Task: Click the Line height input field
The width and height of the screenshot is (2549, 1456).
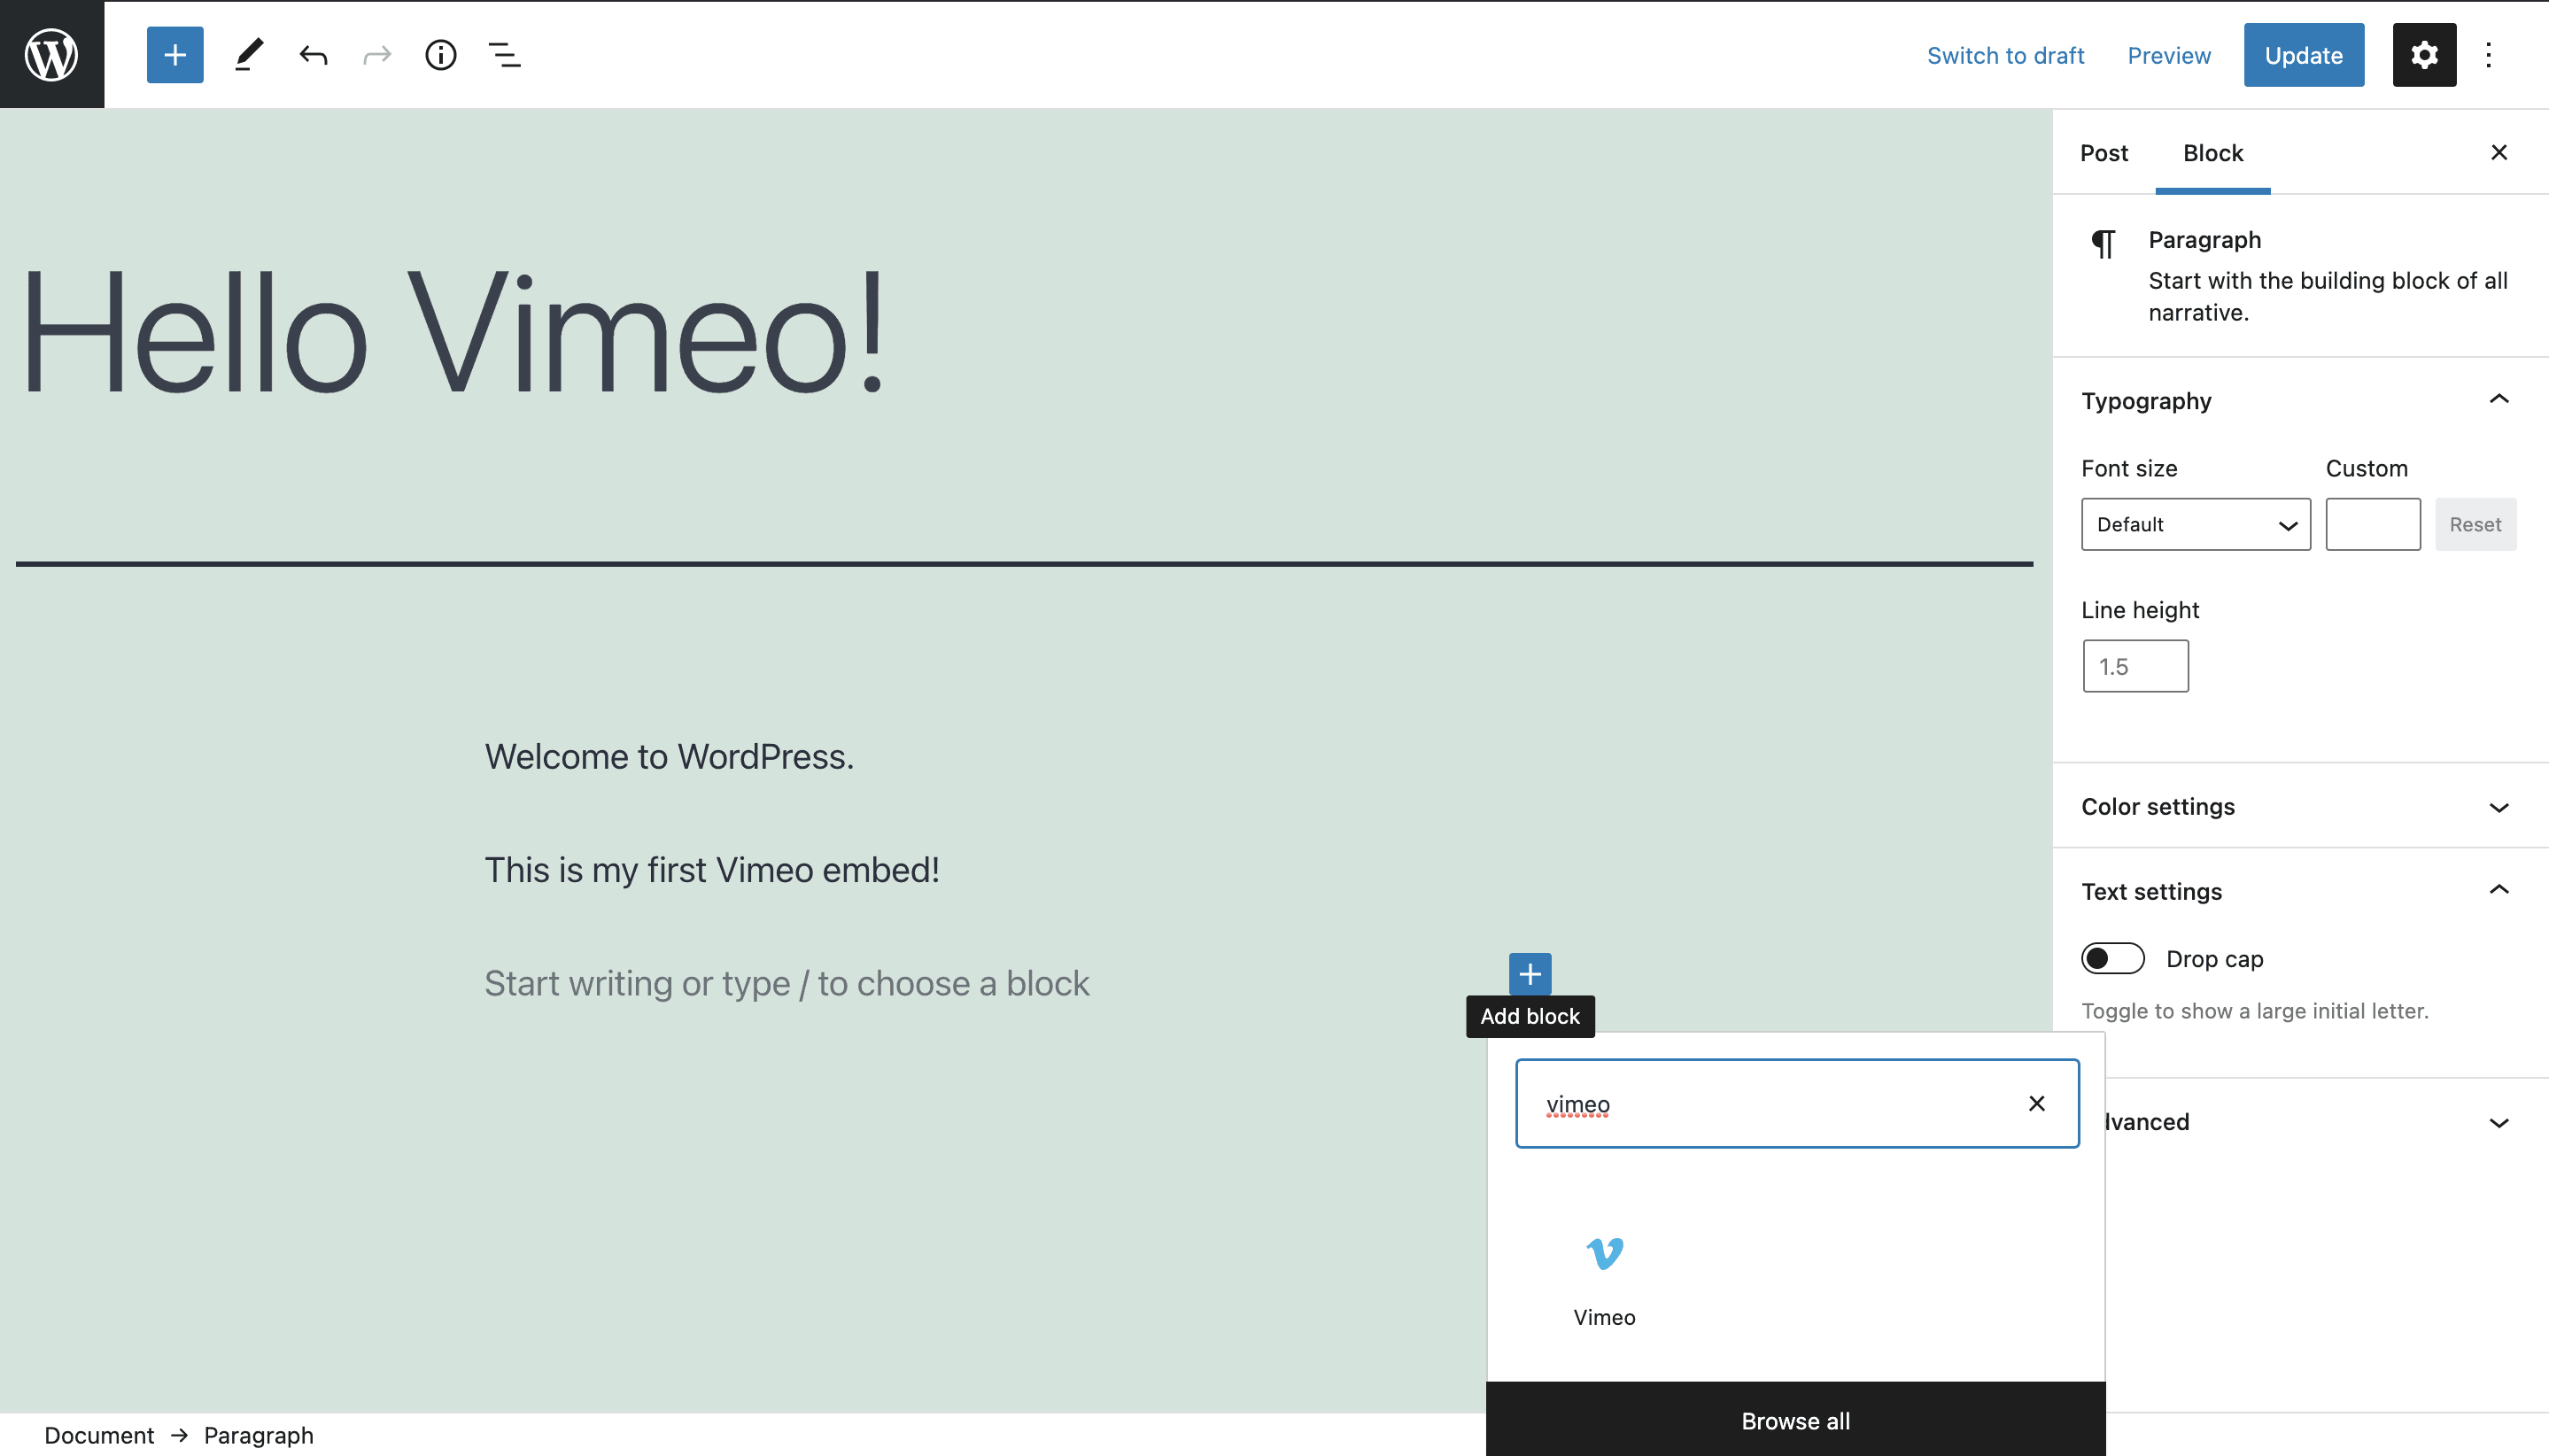Action: pyautogui.click(x=2134, y=666)
